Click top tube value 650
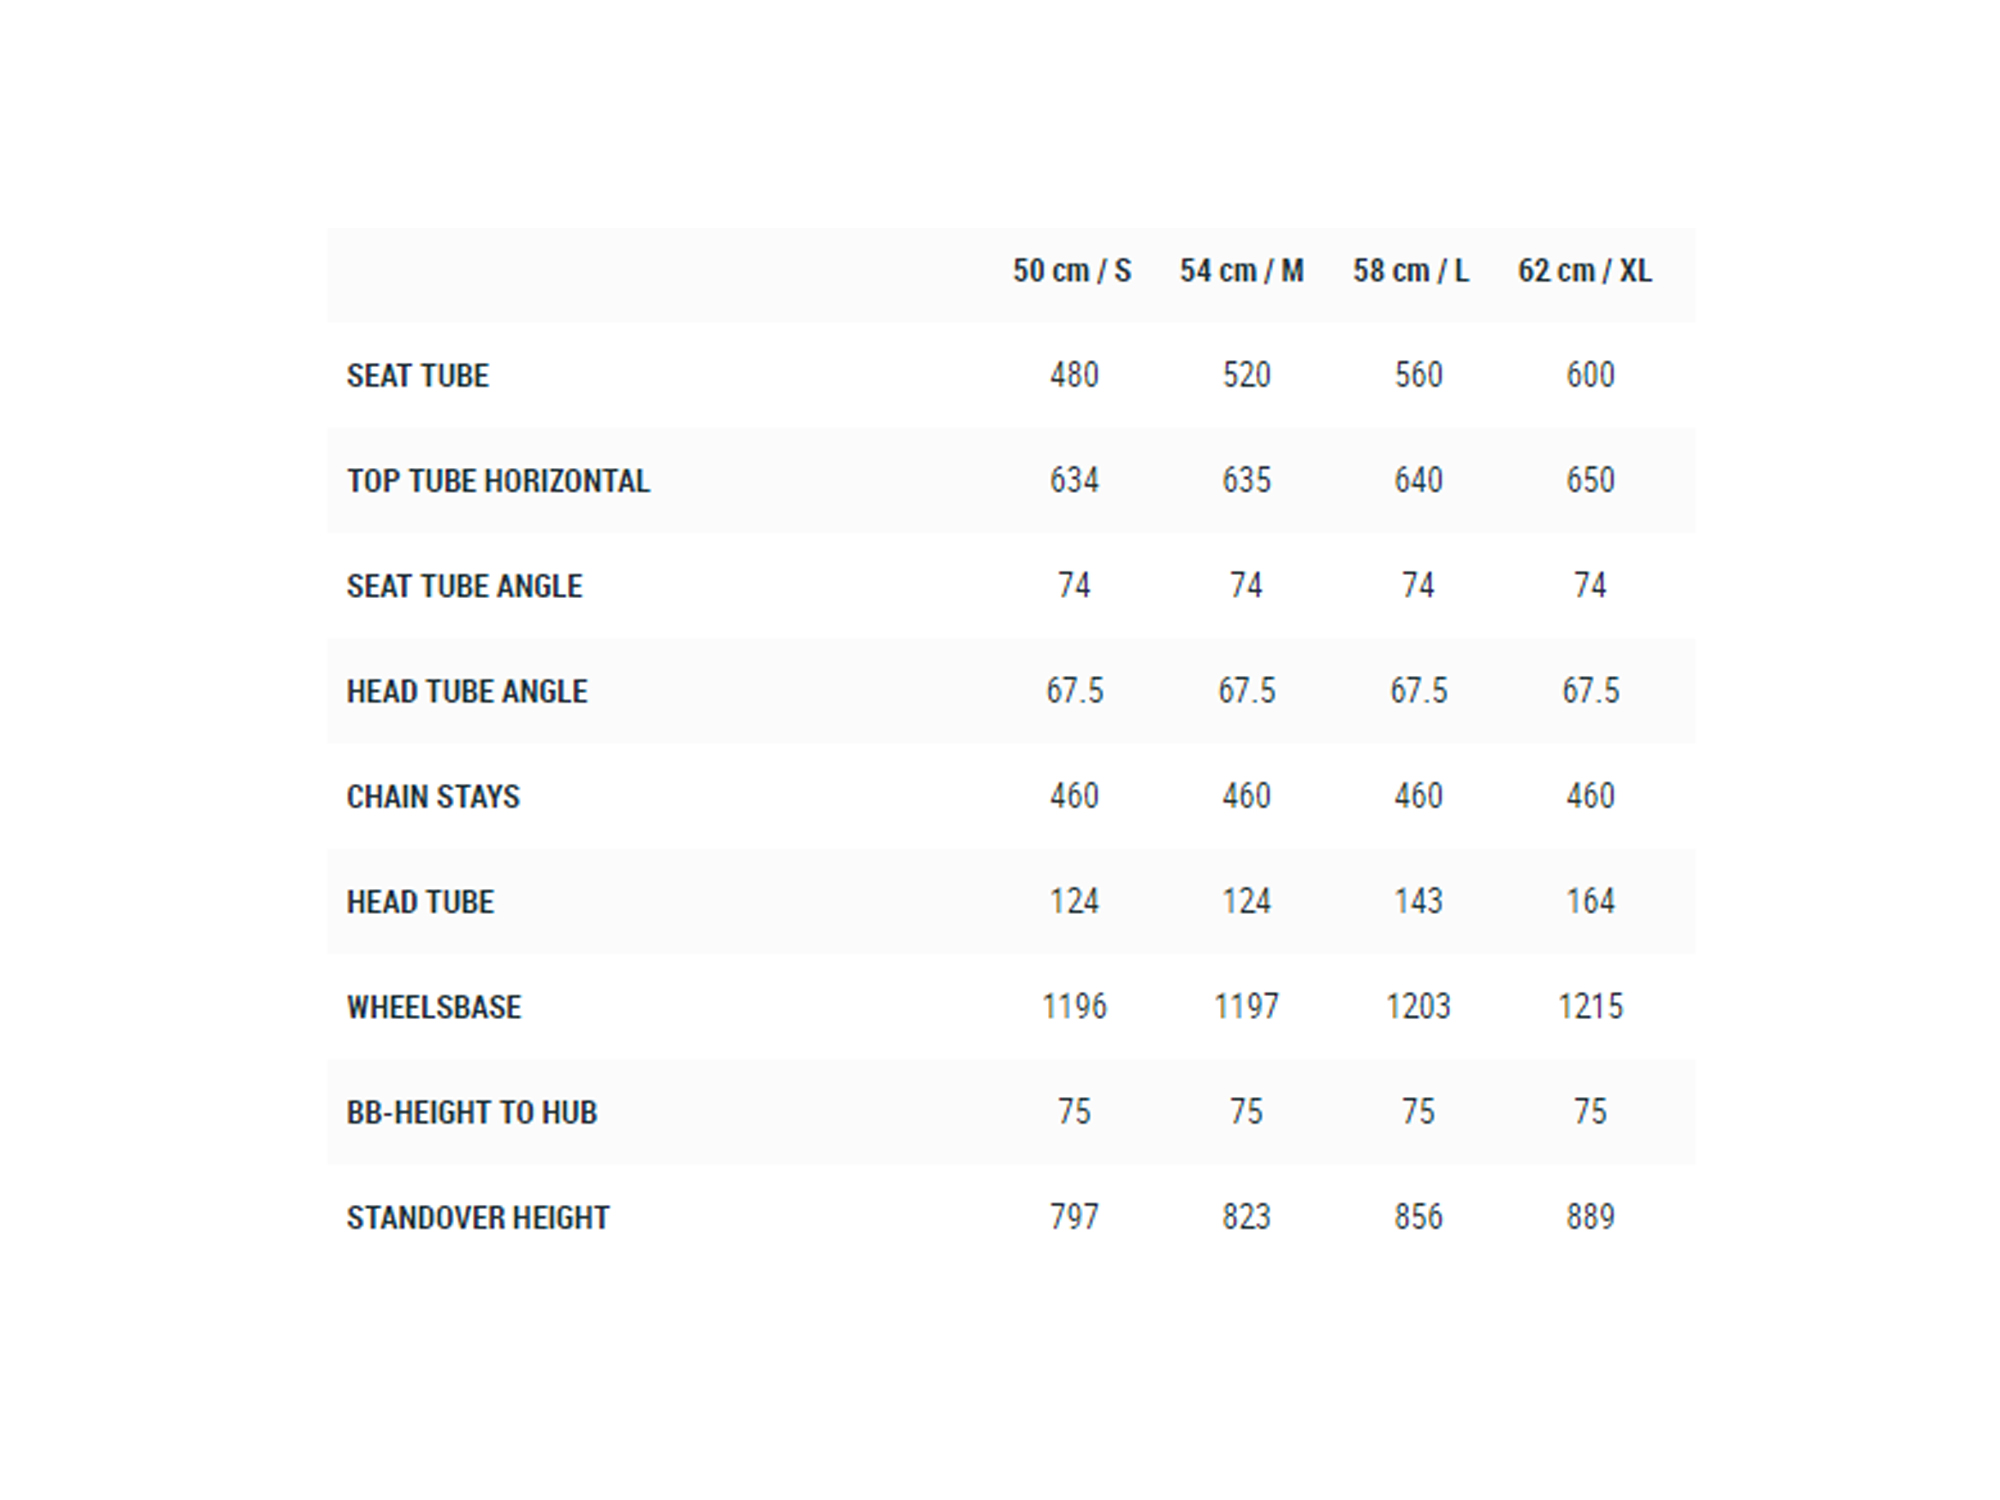 tap(1590, 480)
